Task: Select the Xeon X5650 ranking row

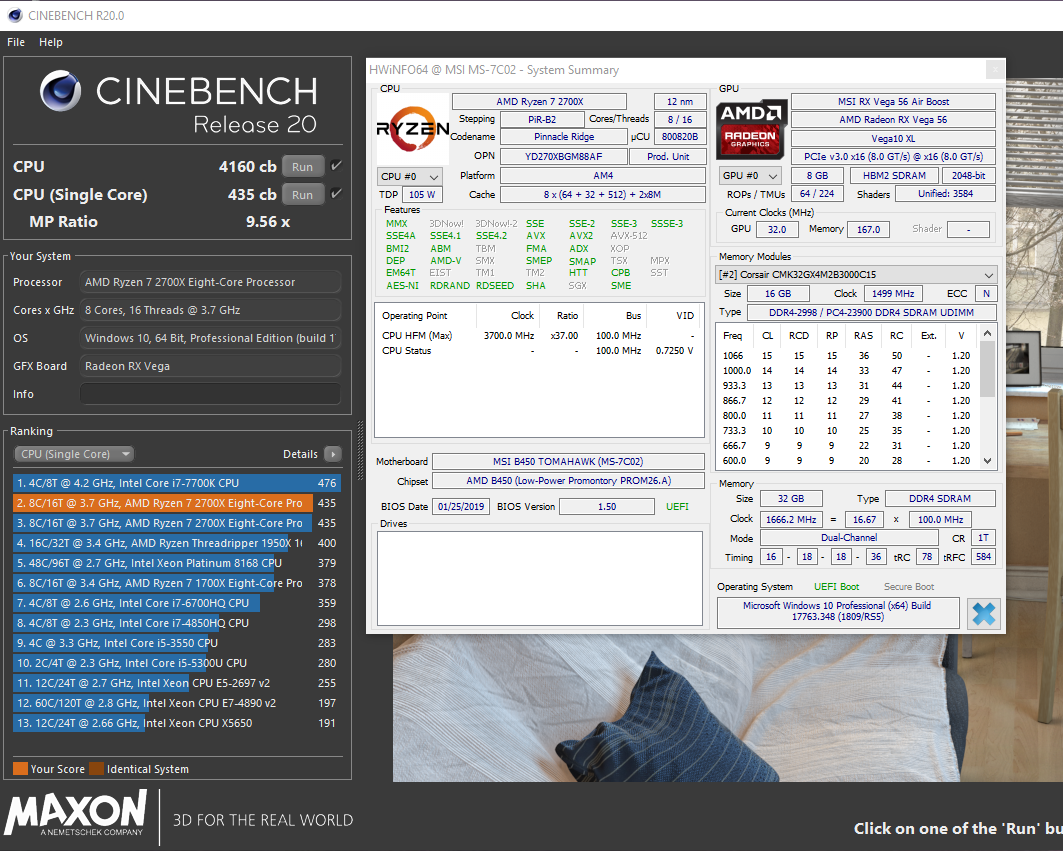Action: click(x=176, y=723)
